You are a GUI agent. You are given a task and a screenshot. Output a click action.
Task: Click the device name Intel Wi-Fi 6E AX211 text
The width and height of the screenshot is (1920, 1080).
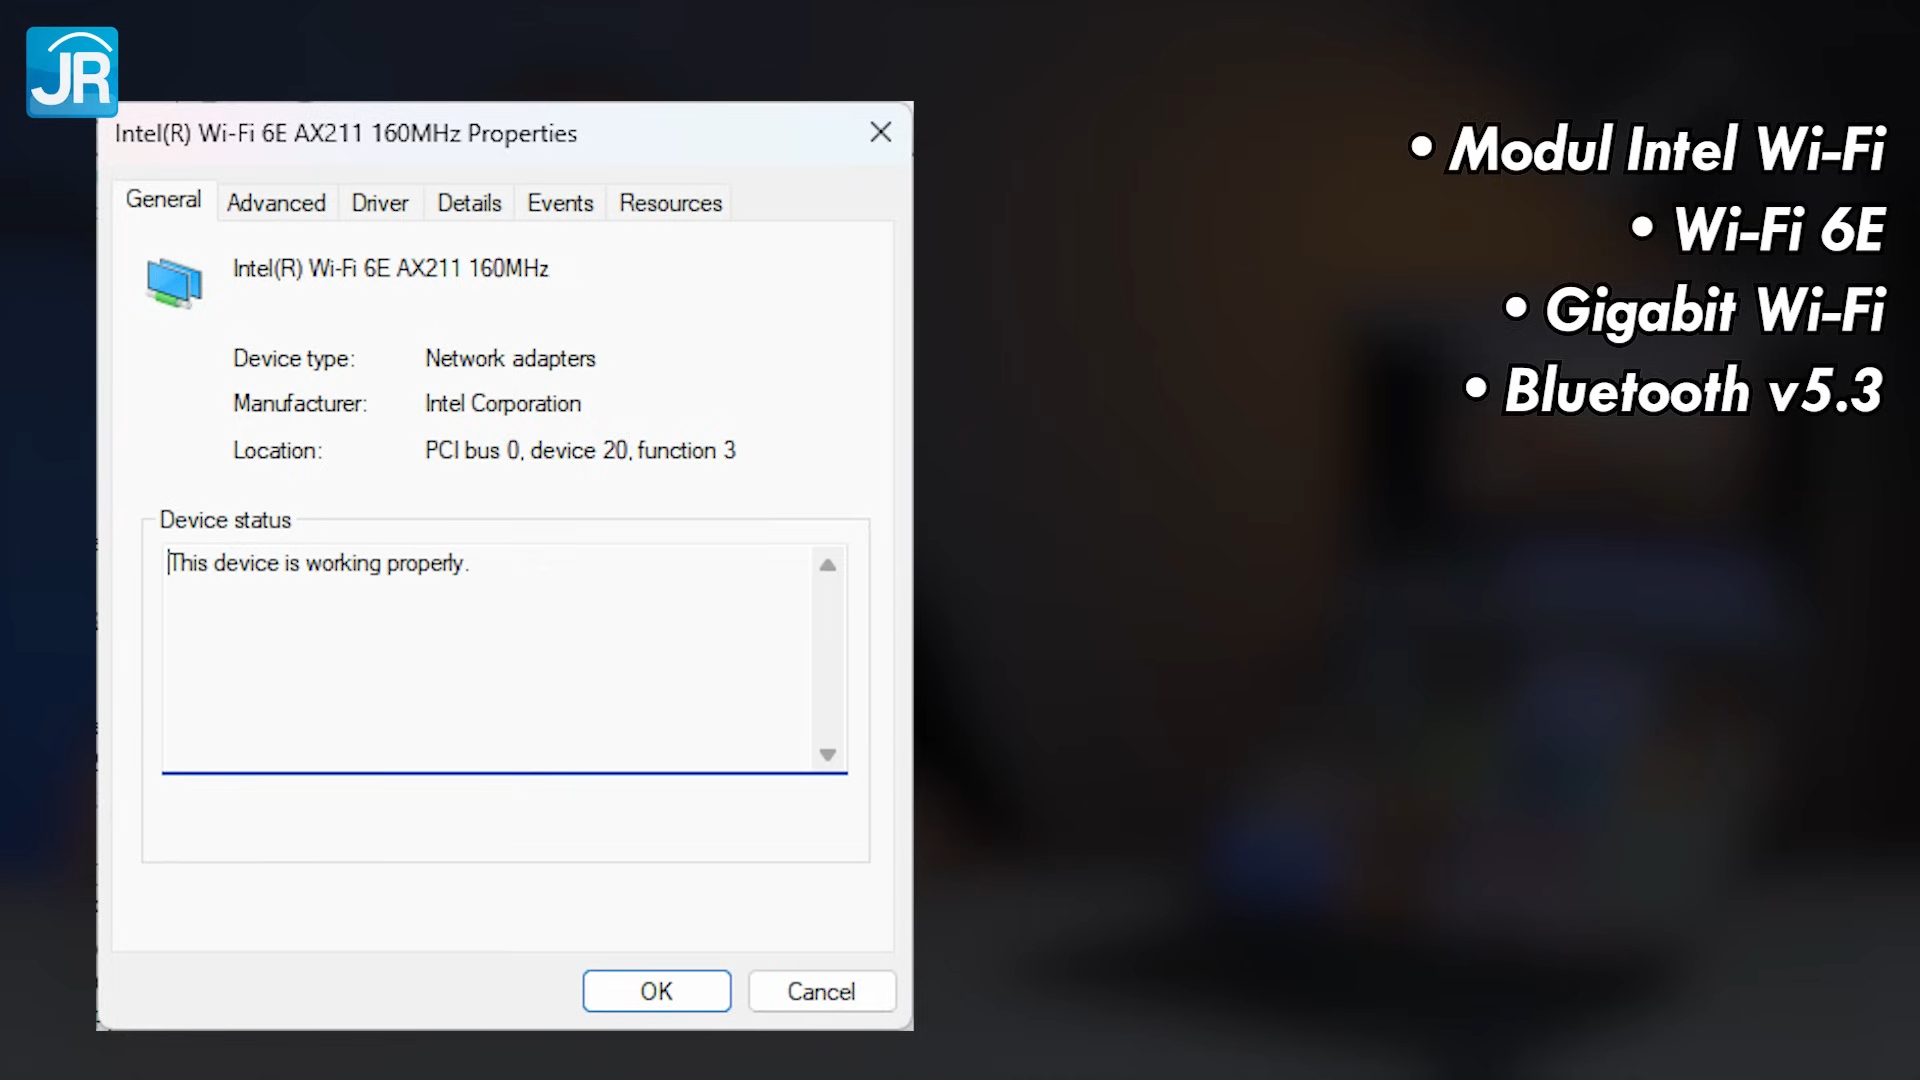tap(390, 268)
